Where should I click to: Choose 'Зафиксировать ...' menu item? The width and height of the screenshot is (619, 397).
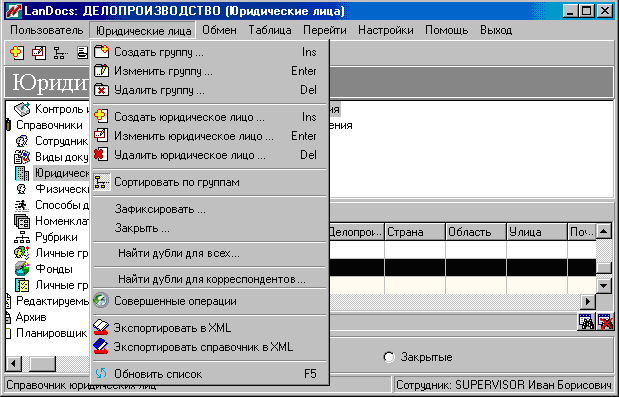tap(210, 209)
